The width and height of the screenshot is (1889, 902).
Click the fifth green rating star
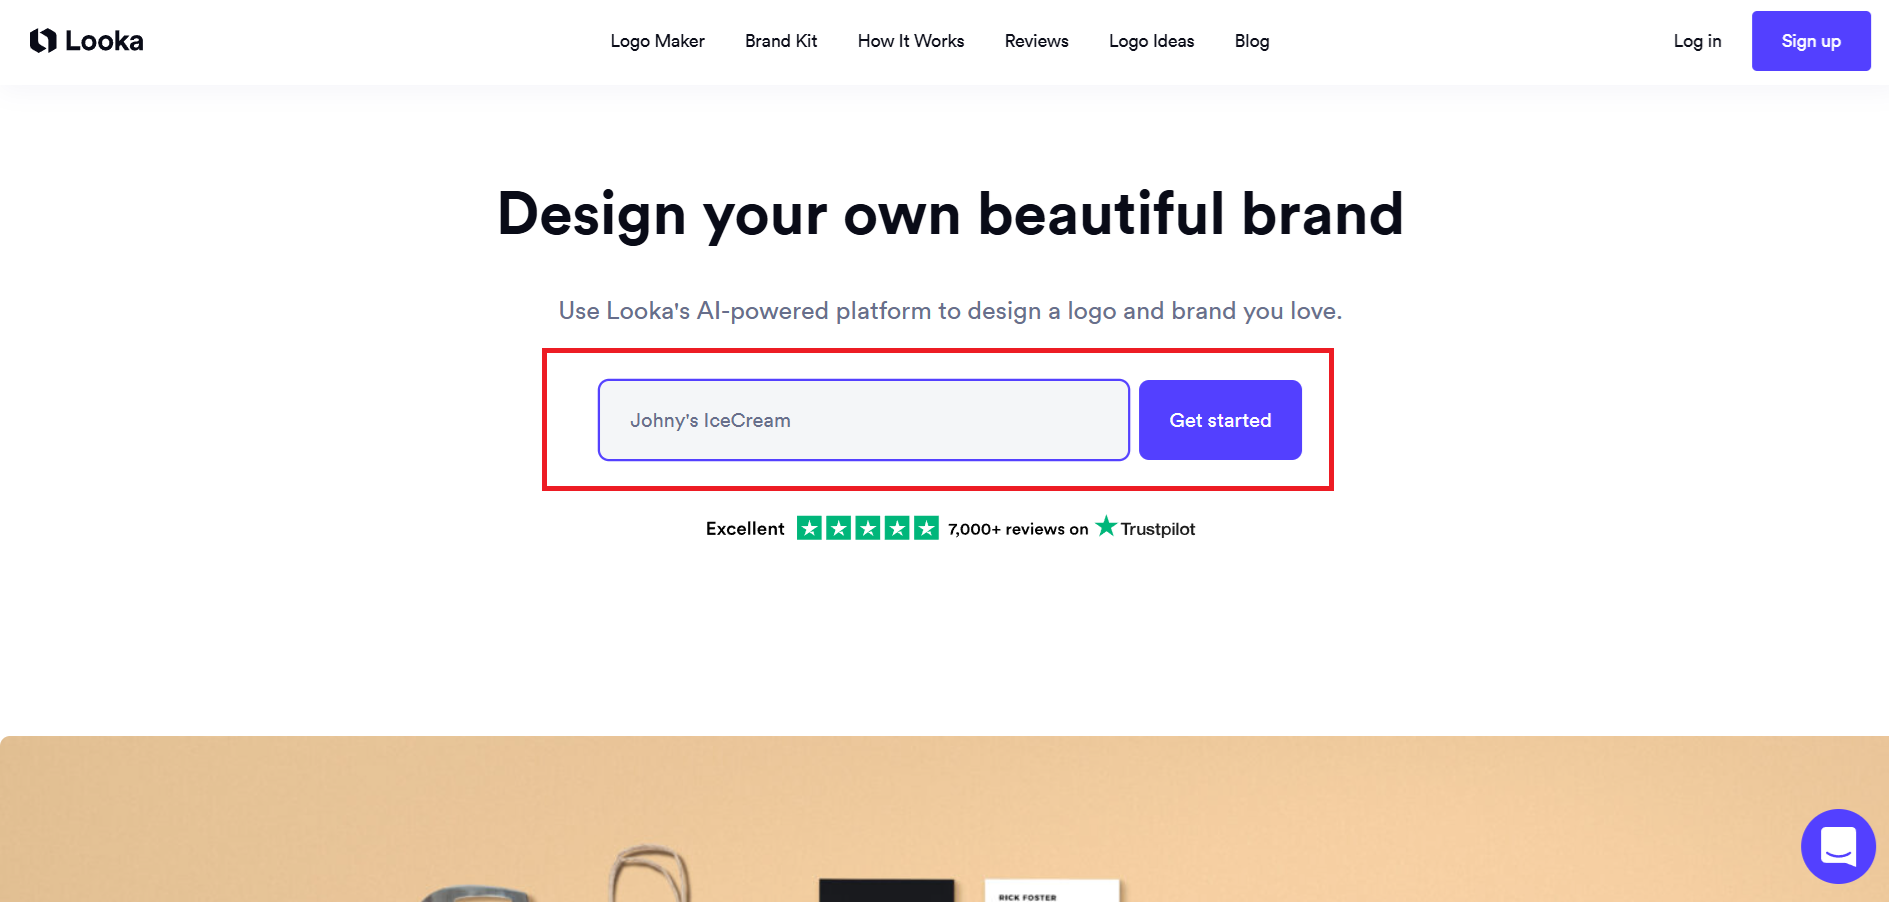click(927, 528)
